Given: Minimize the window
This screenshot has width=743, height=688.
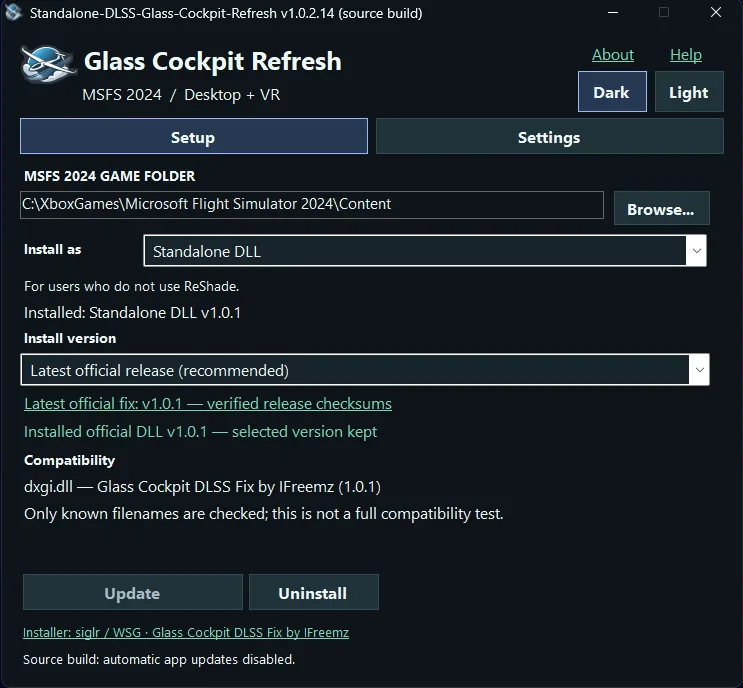Looking at the screenshot, I should tap(613, 12).
